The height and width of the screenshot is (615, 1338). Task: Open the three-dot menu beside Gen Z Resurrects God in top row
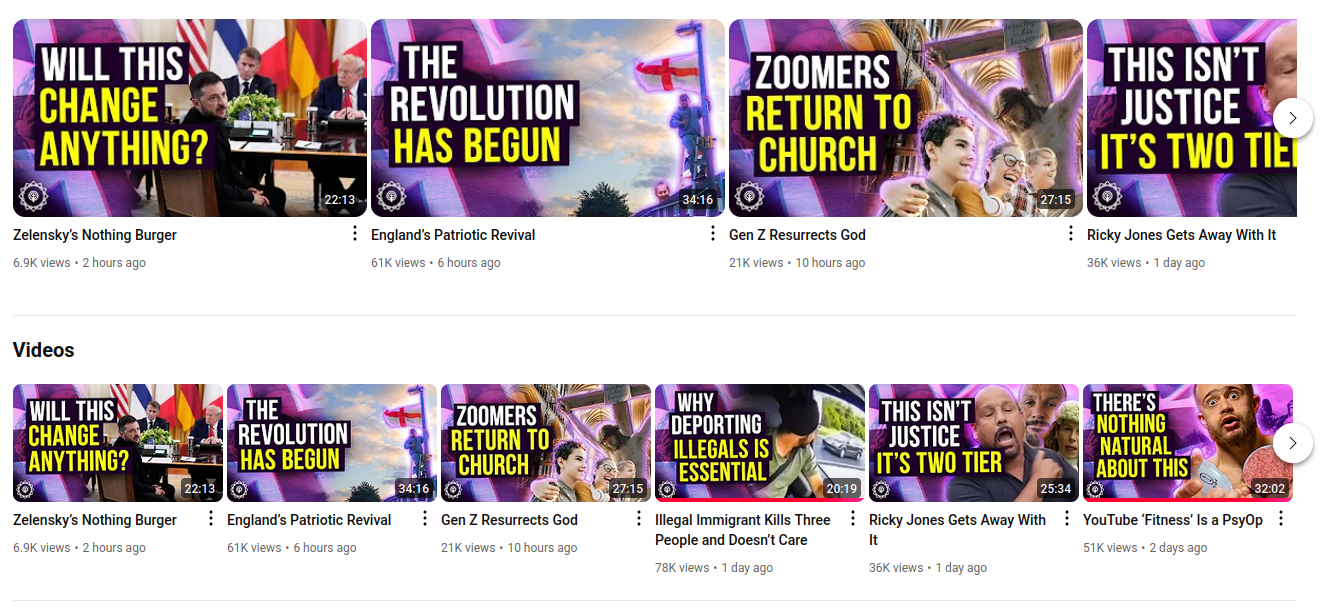[x=1070, y=234]
